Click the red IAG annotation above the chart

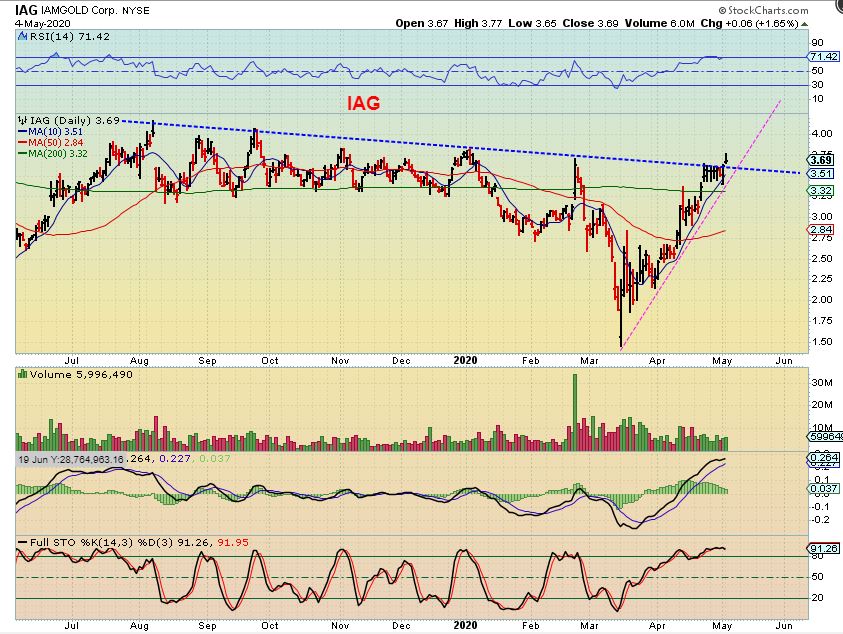(x=363, y=103)
